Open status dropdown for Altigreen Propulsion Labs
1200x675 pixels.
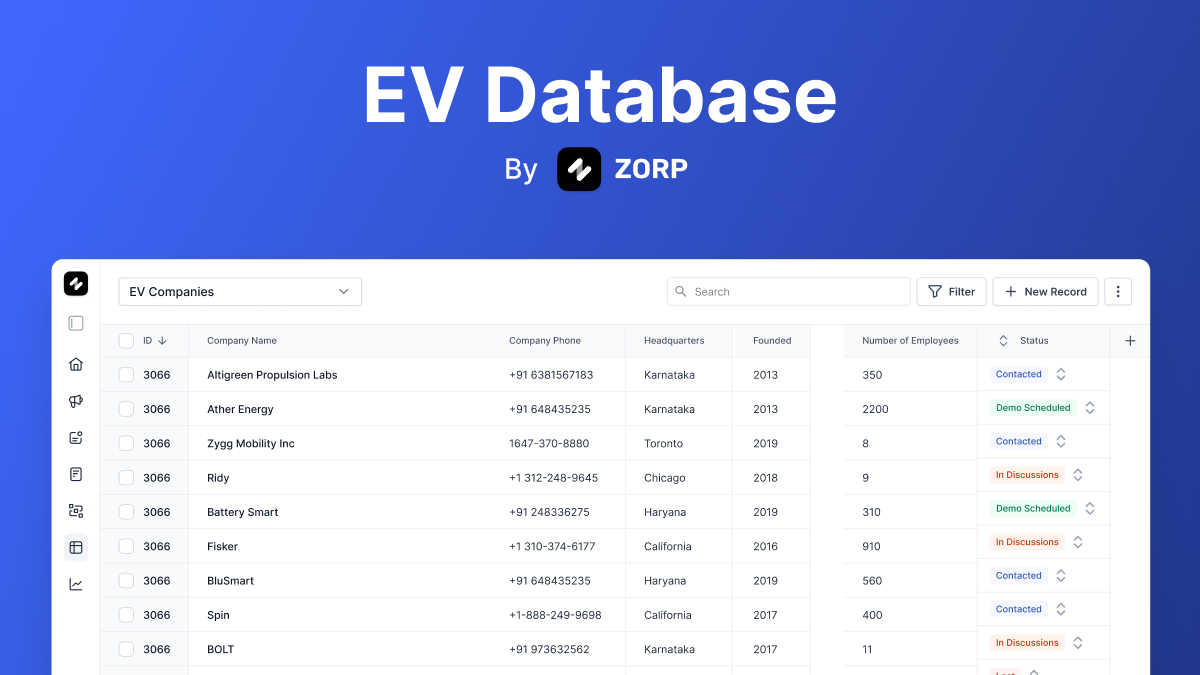[x=1060, y=374]
